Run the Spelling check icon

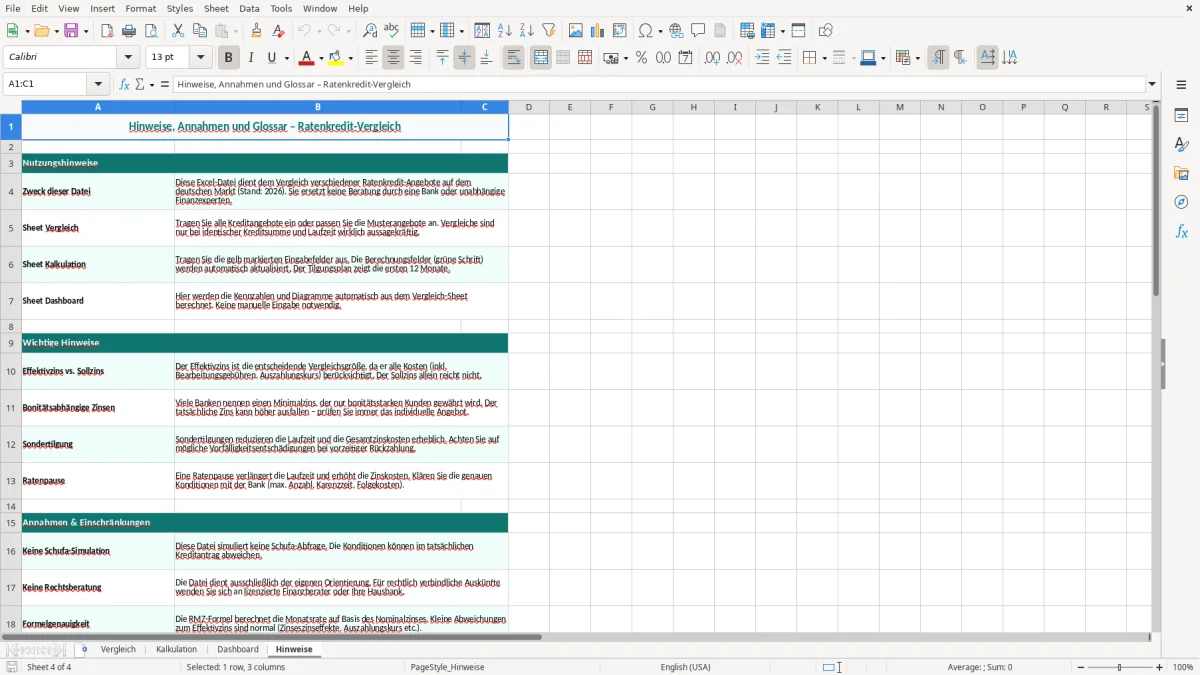pos(391,31)
